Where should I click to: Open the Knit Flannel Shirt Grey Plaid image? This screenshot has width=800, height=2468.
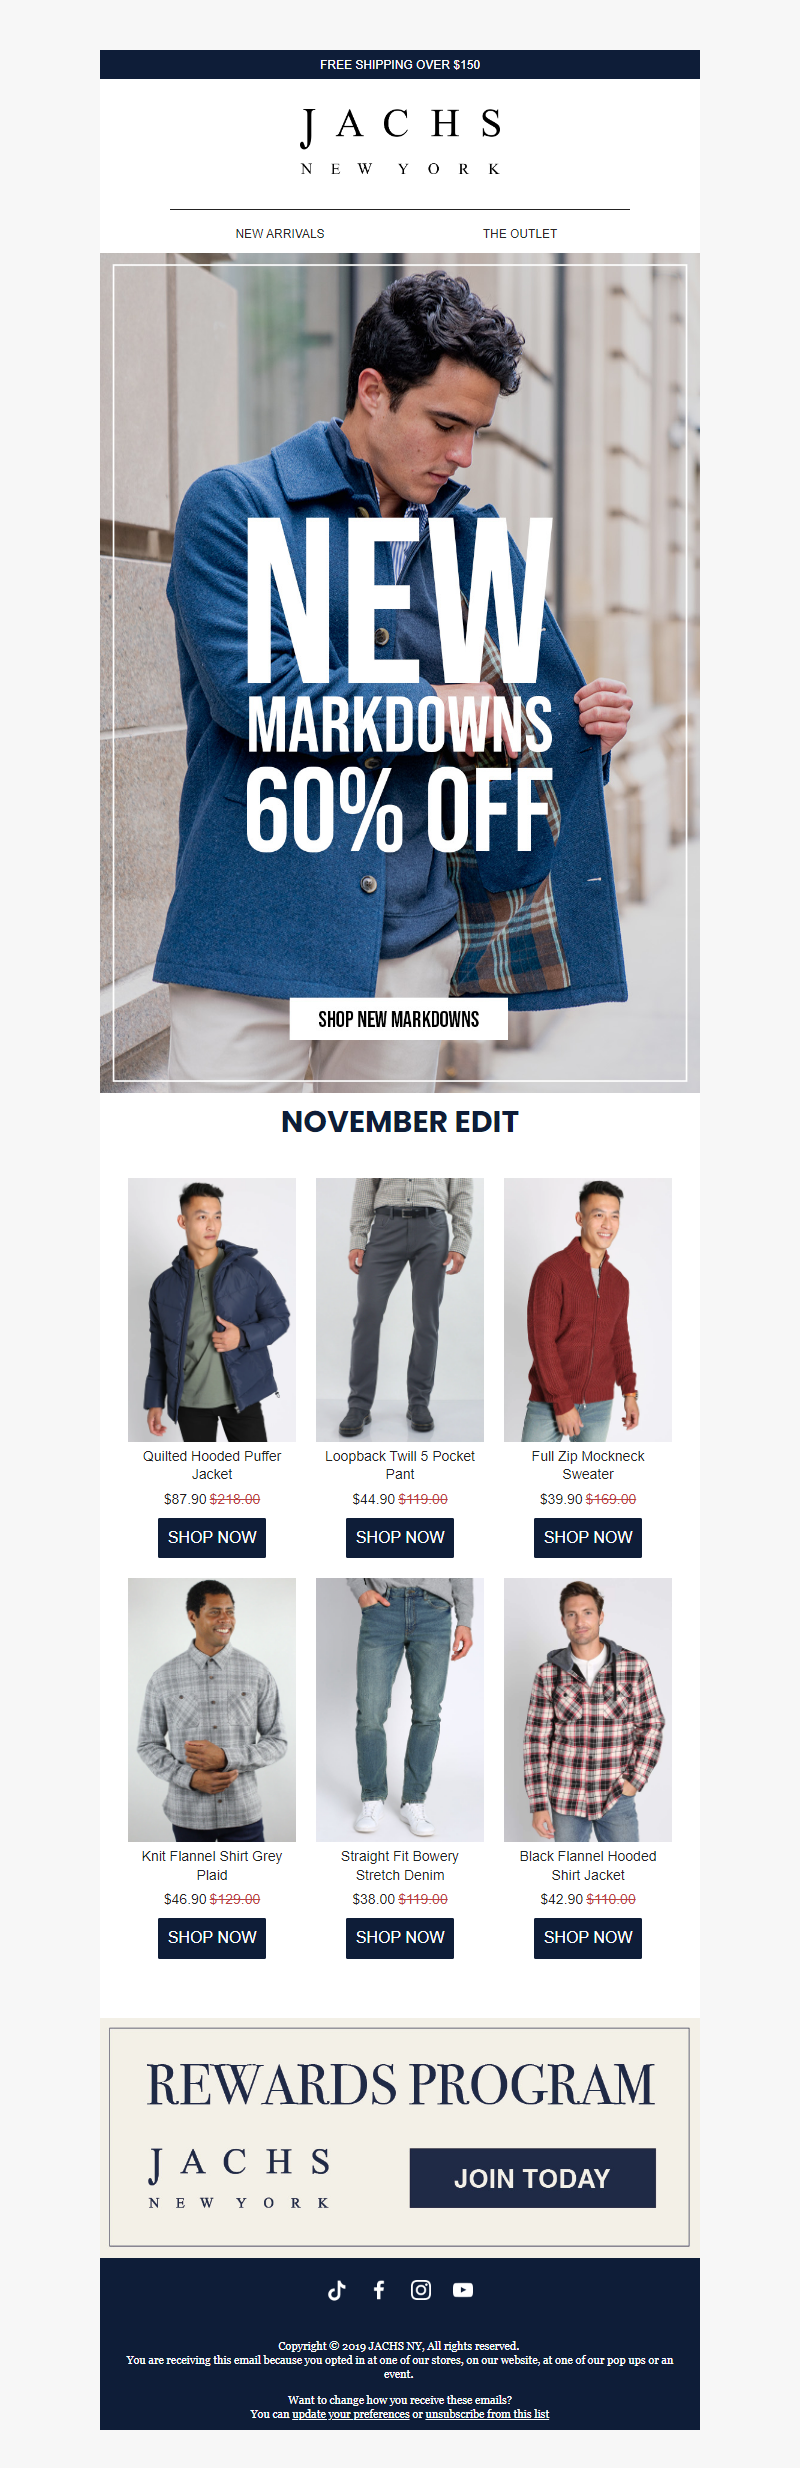click(212, 1710)
